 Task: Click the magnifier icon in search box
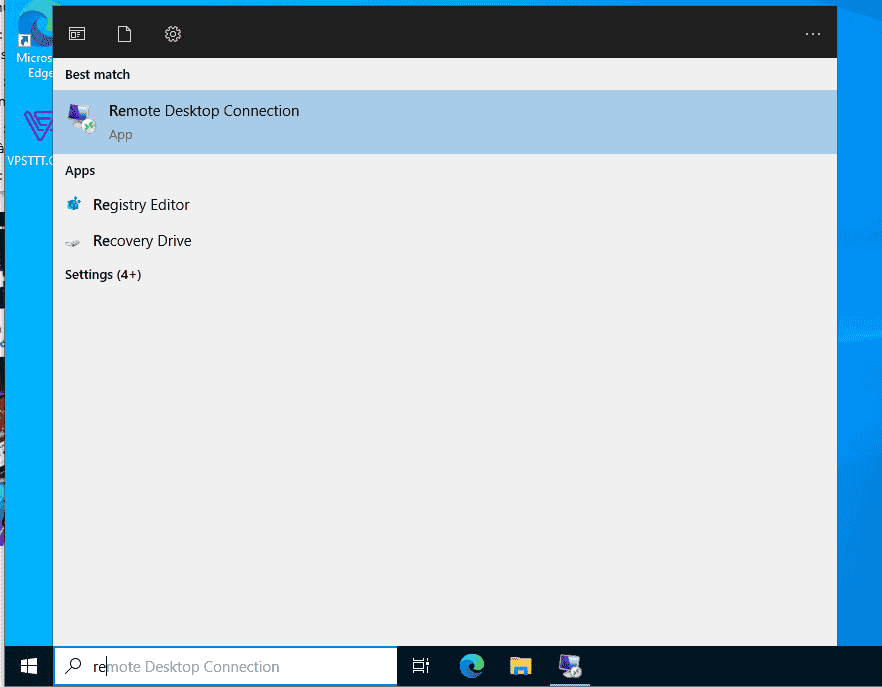tap(73, 666)
